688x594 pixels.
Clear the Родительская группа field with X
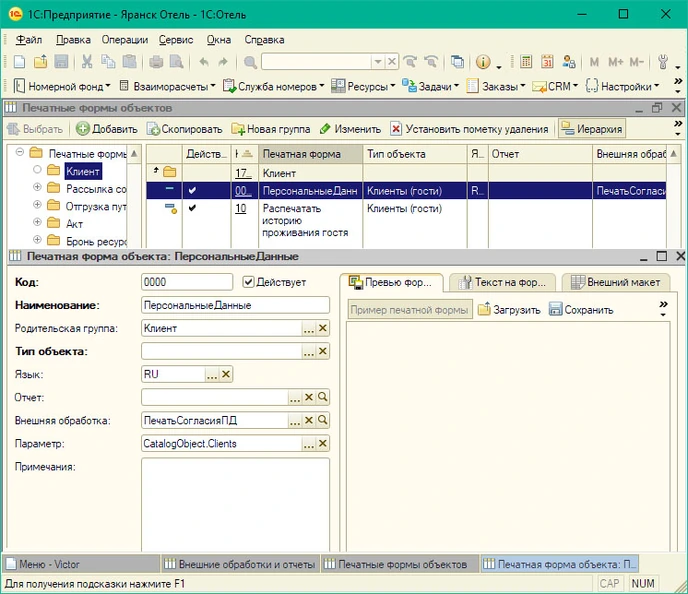pyautogui.click(x=323, y=328)
